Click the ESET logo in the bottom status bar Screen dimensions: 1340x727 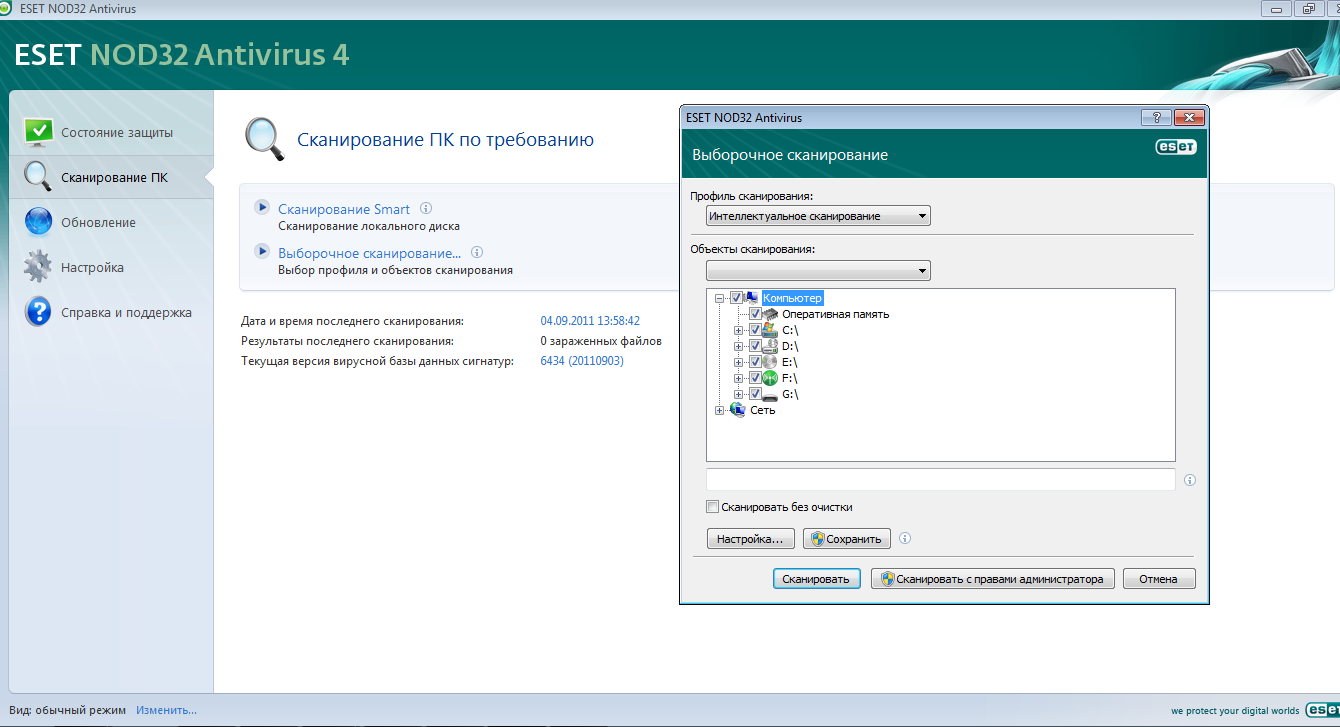coord(1321,710)
